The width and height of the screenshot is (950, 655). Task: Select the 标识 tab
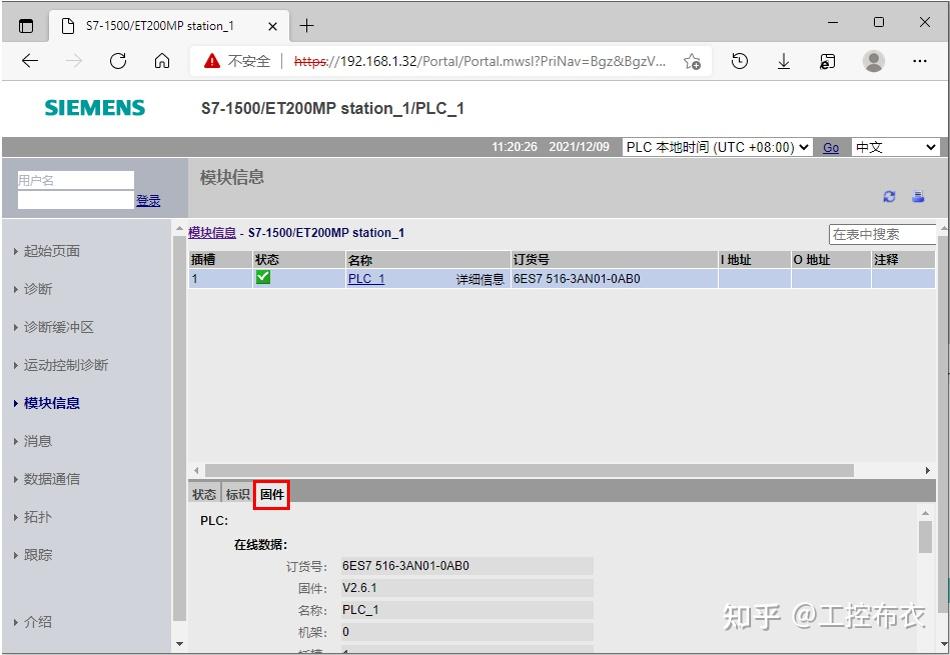[236, 493]
